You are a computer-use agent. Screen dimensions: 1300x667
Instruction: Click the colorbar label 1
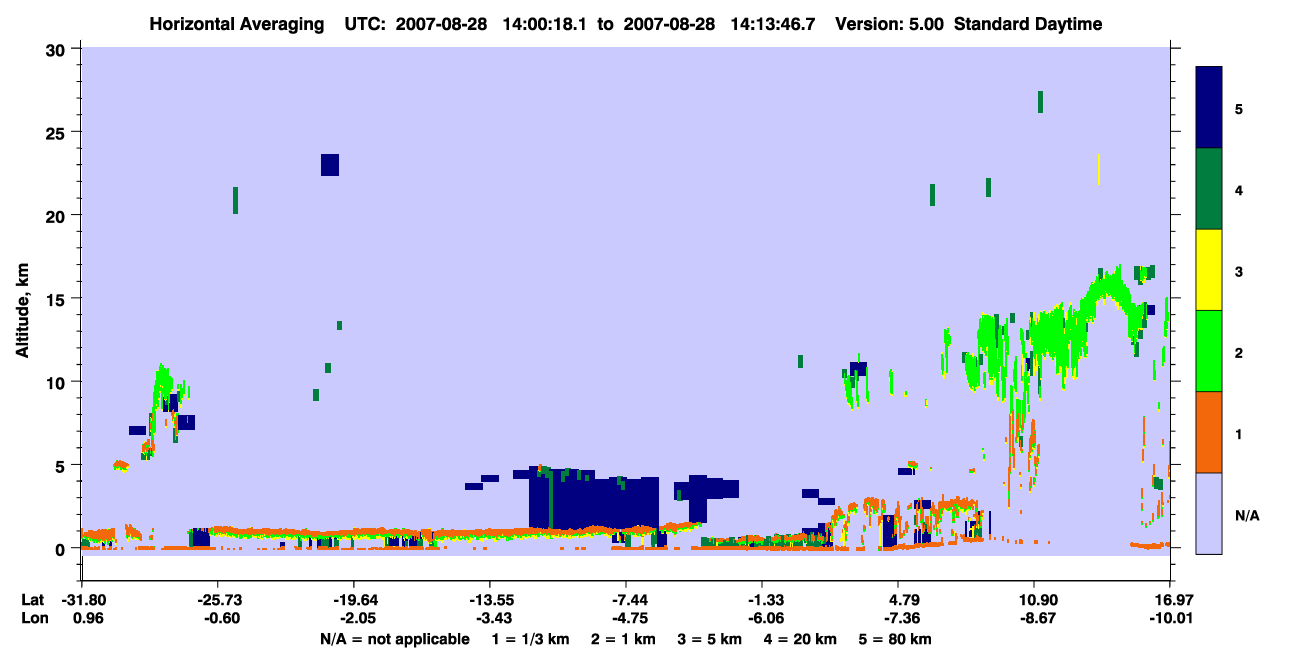point(1239,433)
